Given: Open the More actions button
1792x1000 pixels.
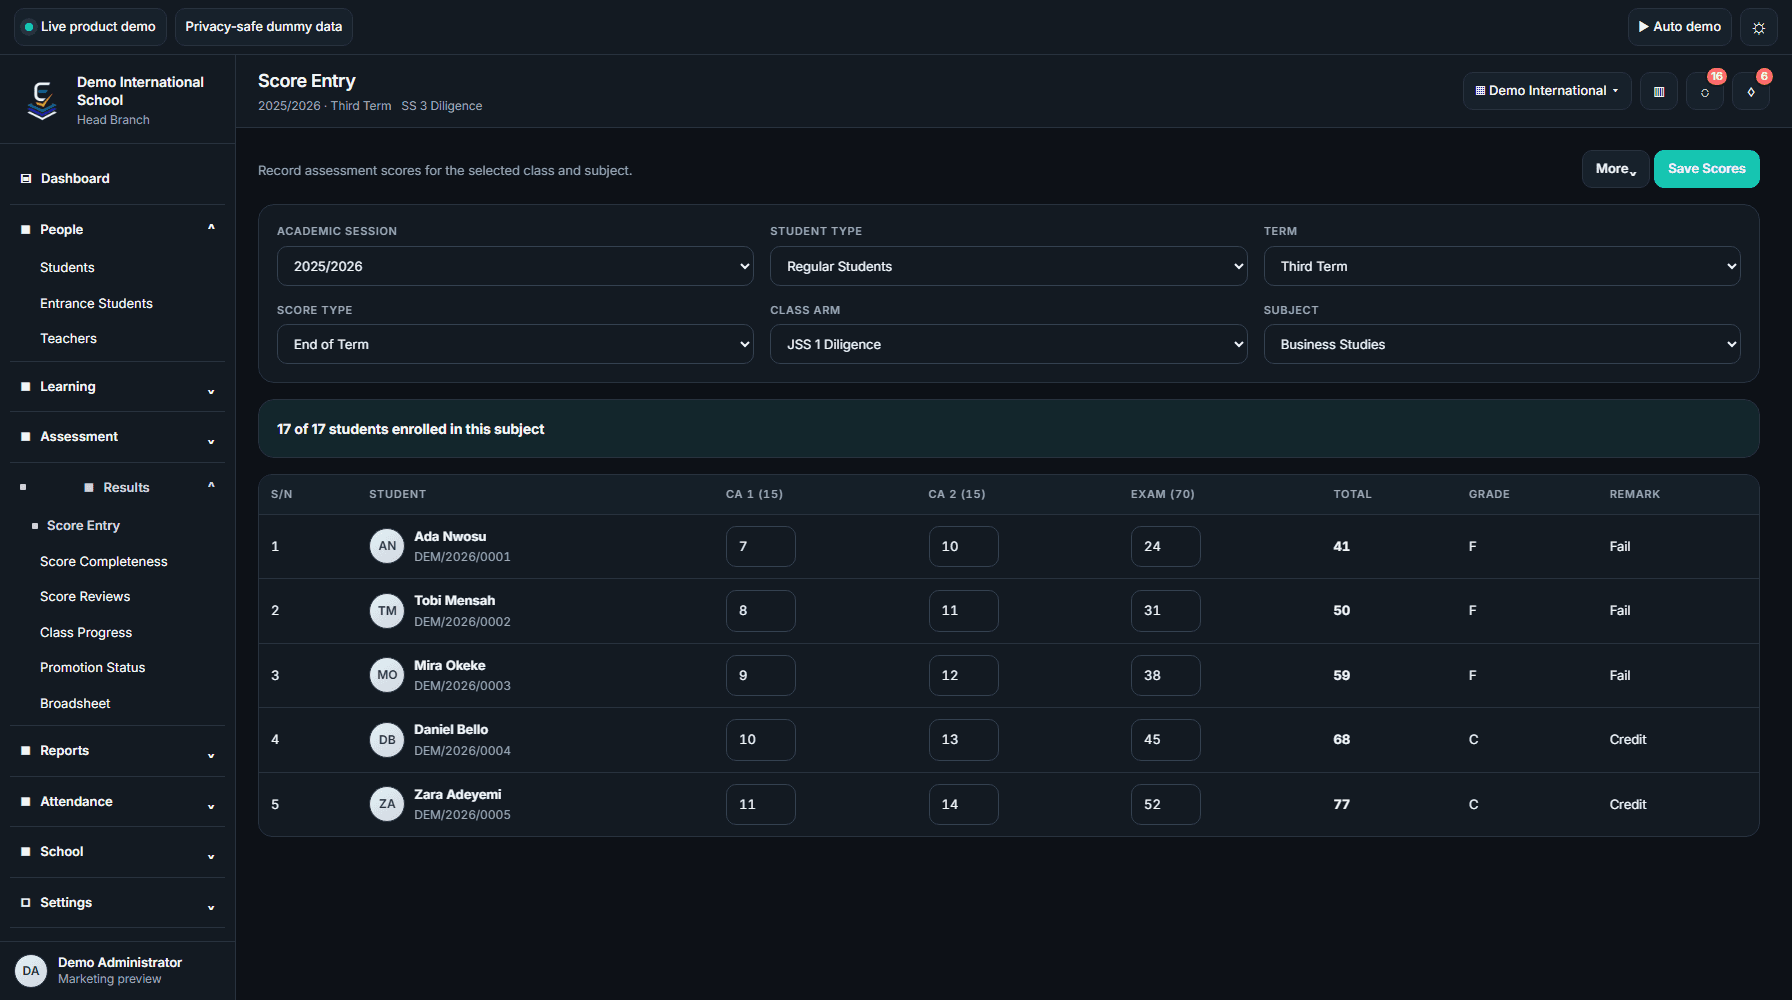Looking at the screenshot, I should click(x=1615, y=169).
